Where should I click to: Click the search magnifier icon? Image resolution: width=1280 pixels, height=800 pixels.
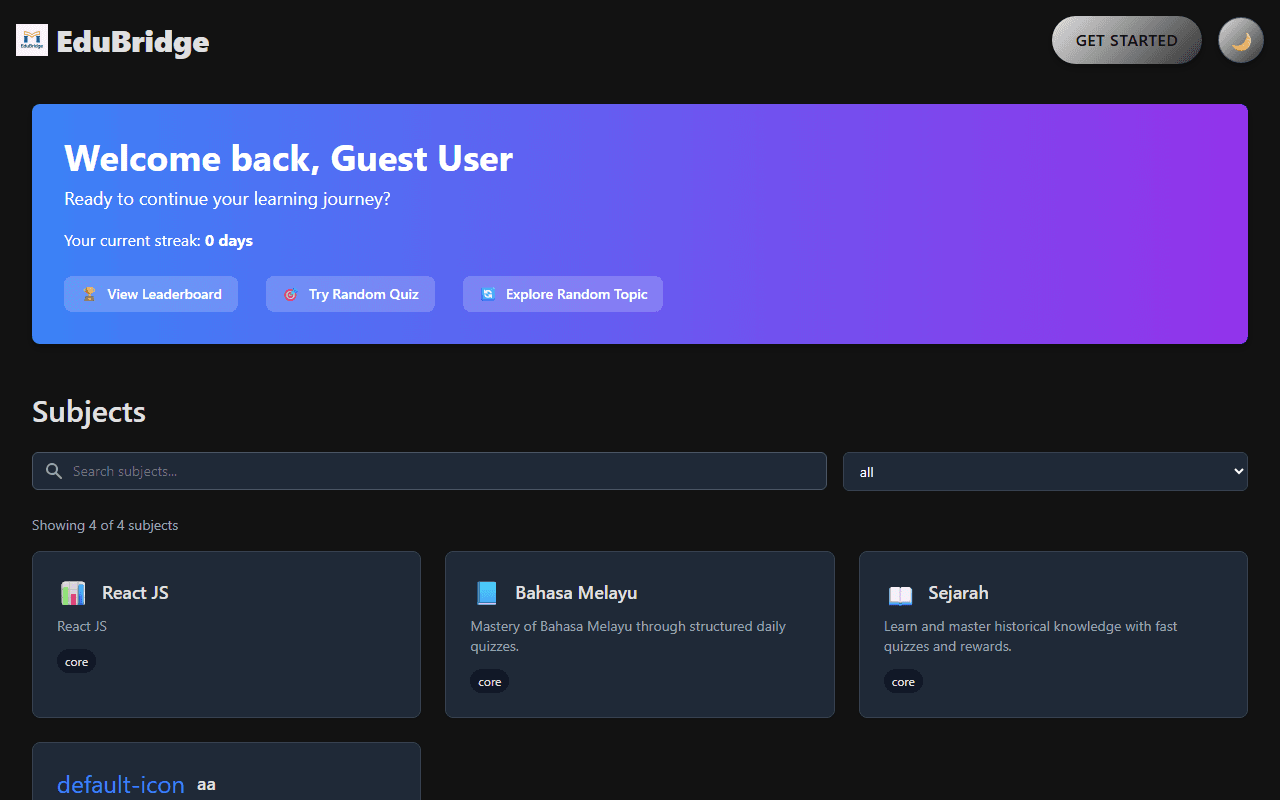54,471
